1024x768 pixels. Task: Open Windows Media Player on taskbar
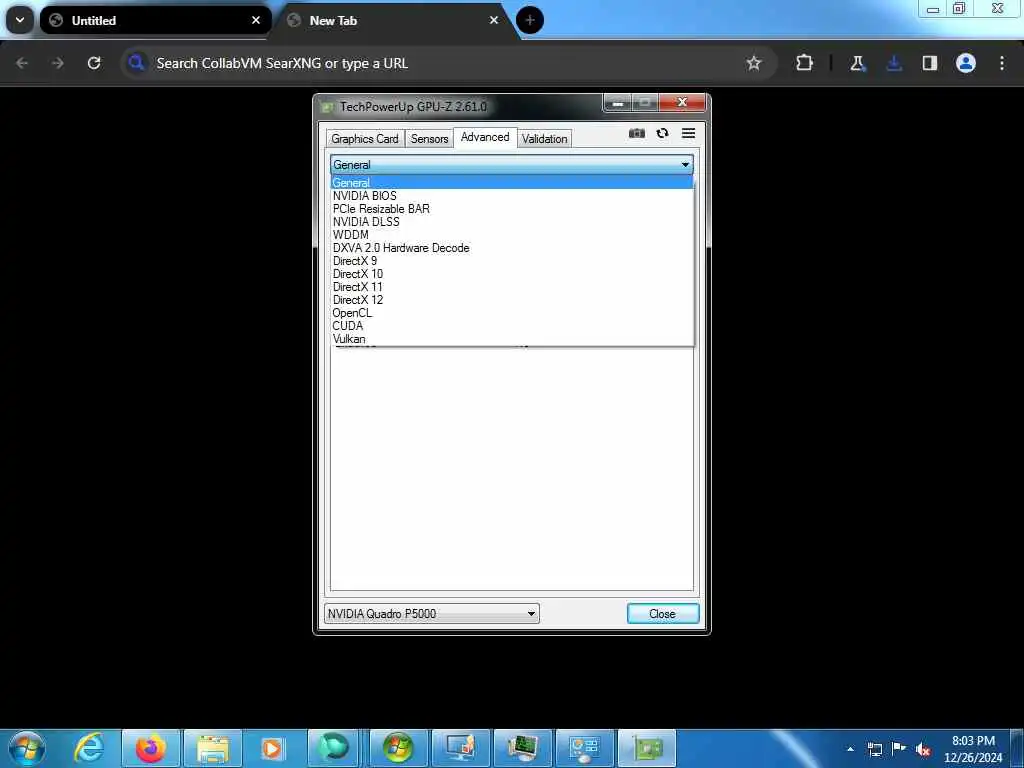pos(274,748)
